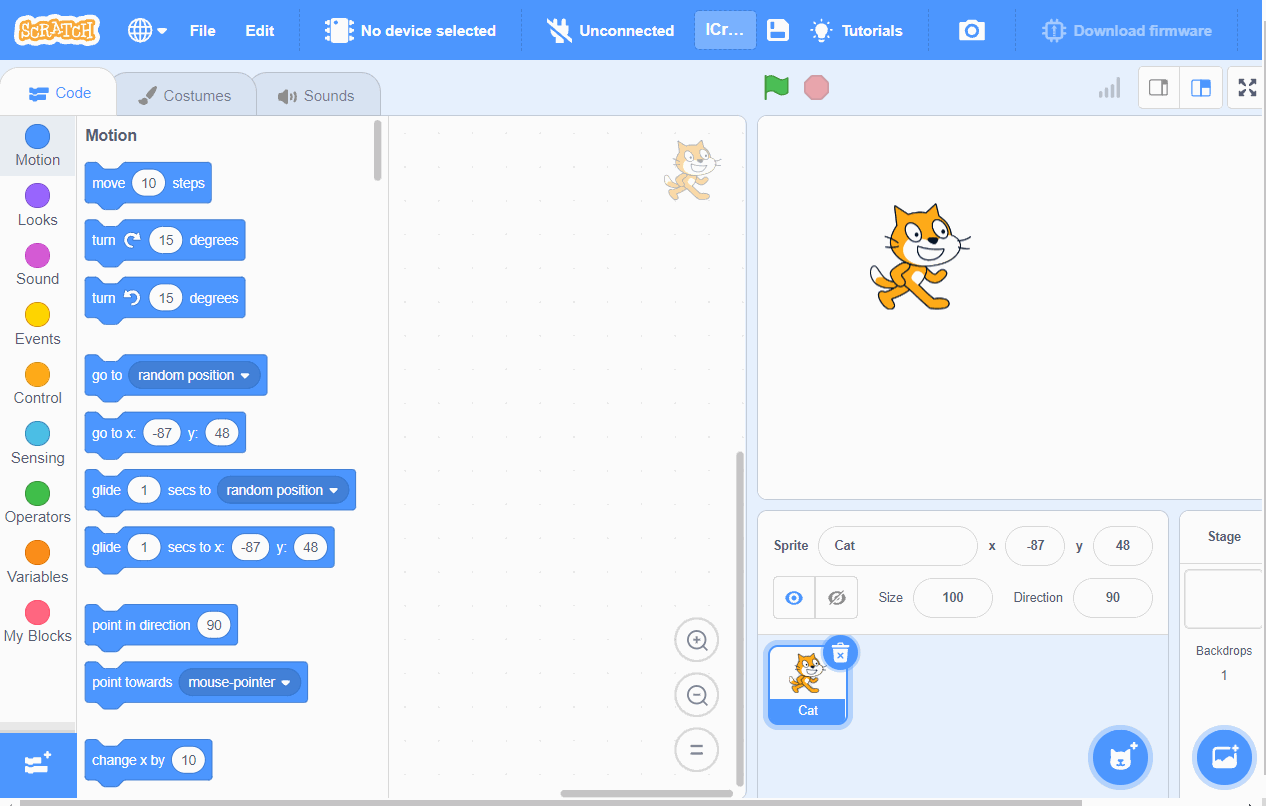
Task: Delete the Cat sprite with trash icon
Action: pos(841,653)
